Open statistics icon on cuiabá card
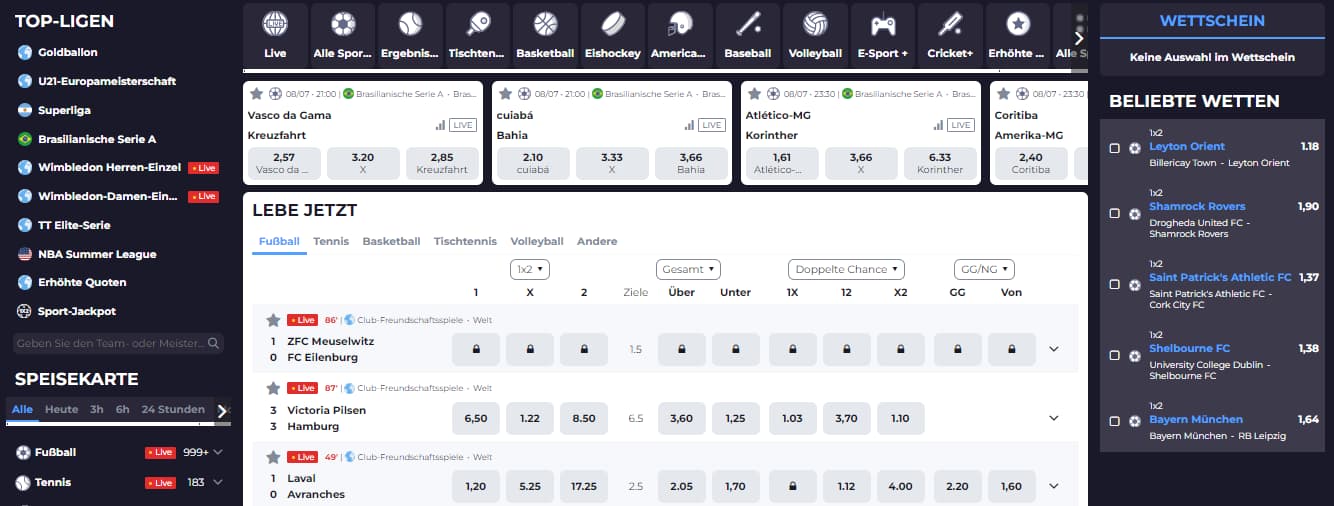 pyautogui.click(x=689, y=125)
